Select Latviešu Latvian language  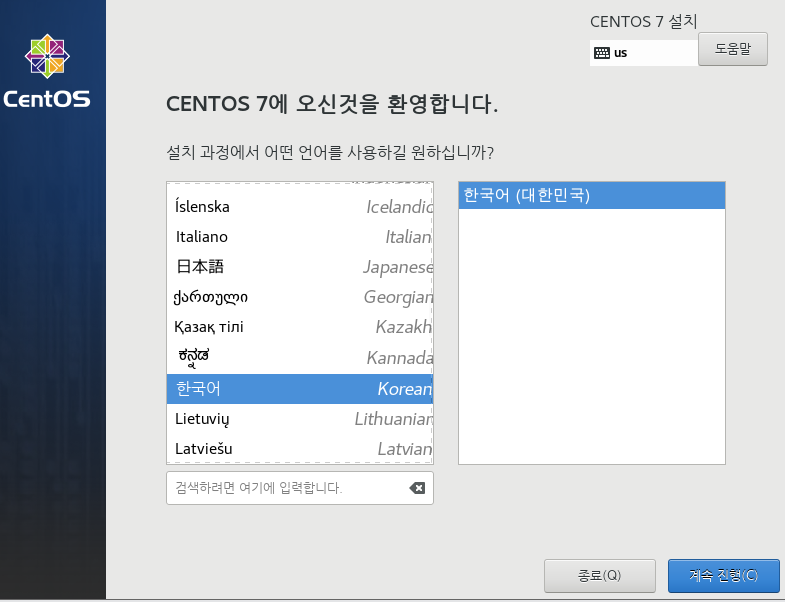pyautogui.click(x=300, y=449)
